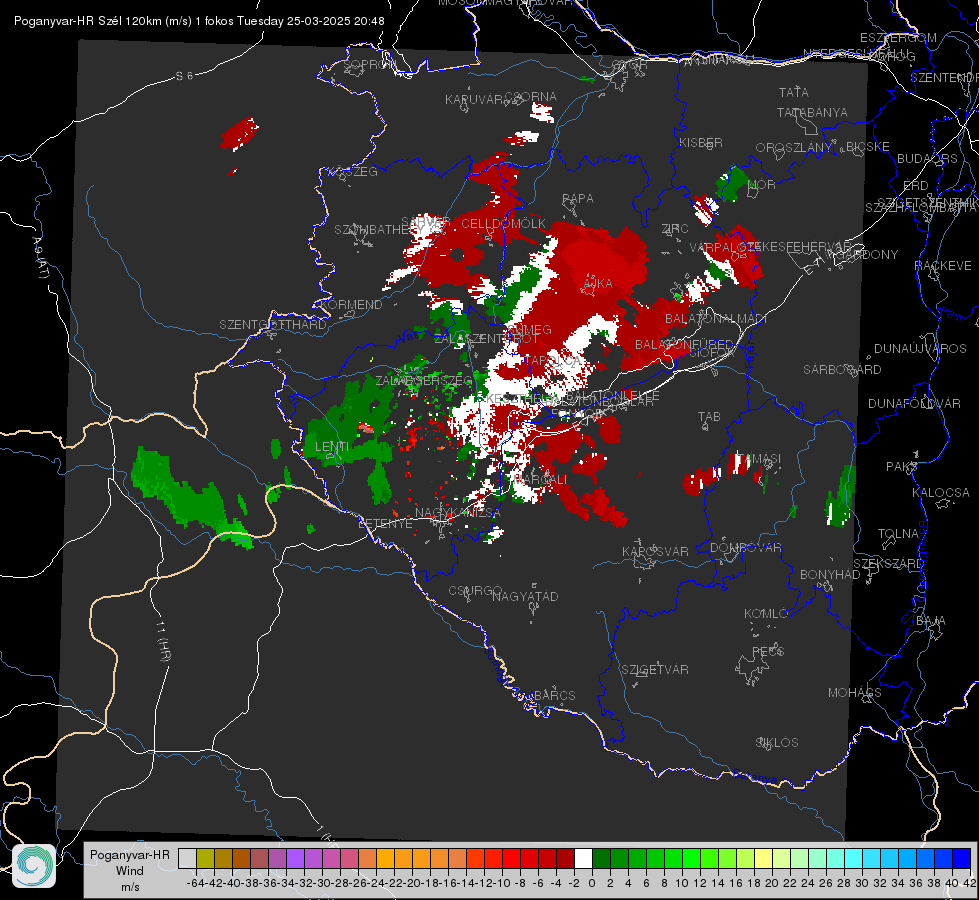
Task: Click the OROSZLÁNY label
Action: coord(794,148)
